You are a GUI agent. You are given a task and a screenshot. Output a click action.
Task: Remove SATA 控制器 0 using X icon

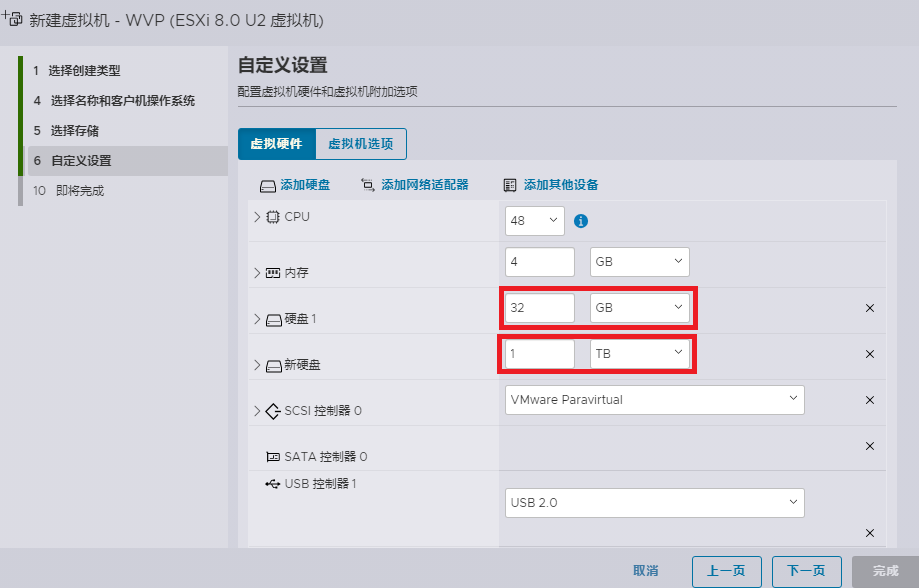[869, 446]
